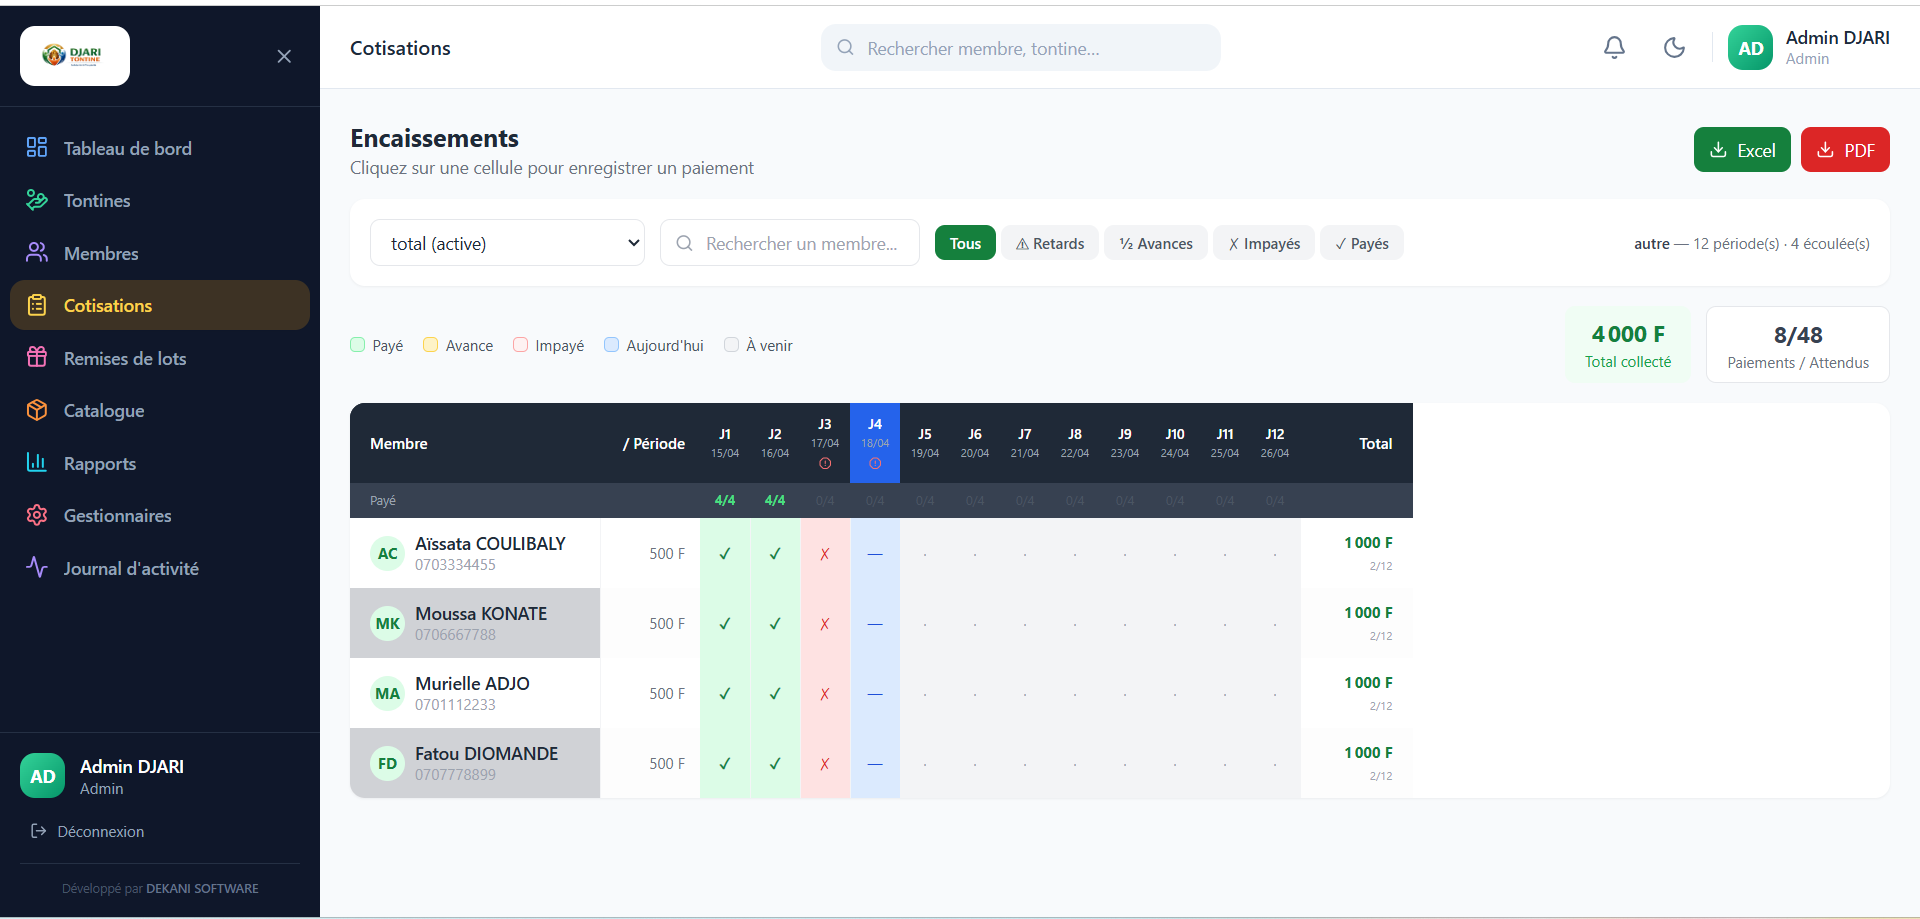Click the Catalogue box icon

pos(37,410)
